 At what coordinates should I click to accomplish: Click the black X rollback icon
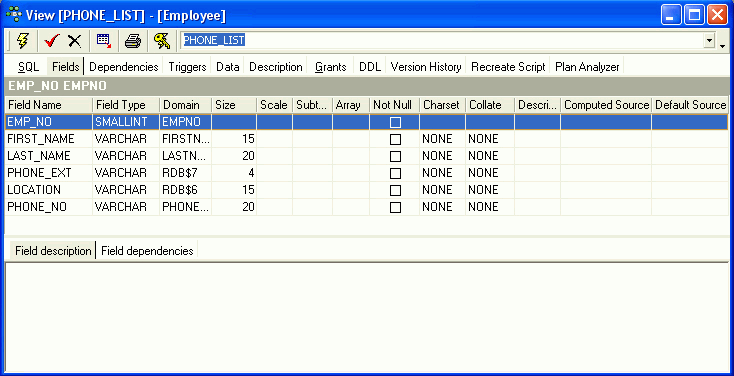pyautogui.click(x=74, y=41)
